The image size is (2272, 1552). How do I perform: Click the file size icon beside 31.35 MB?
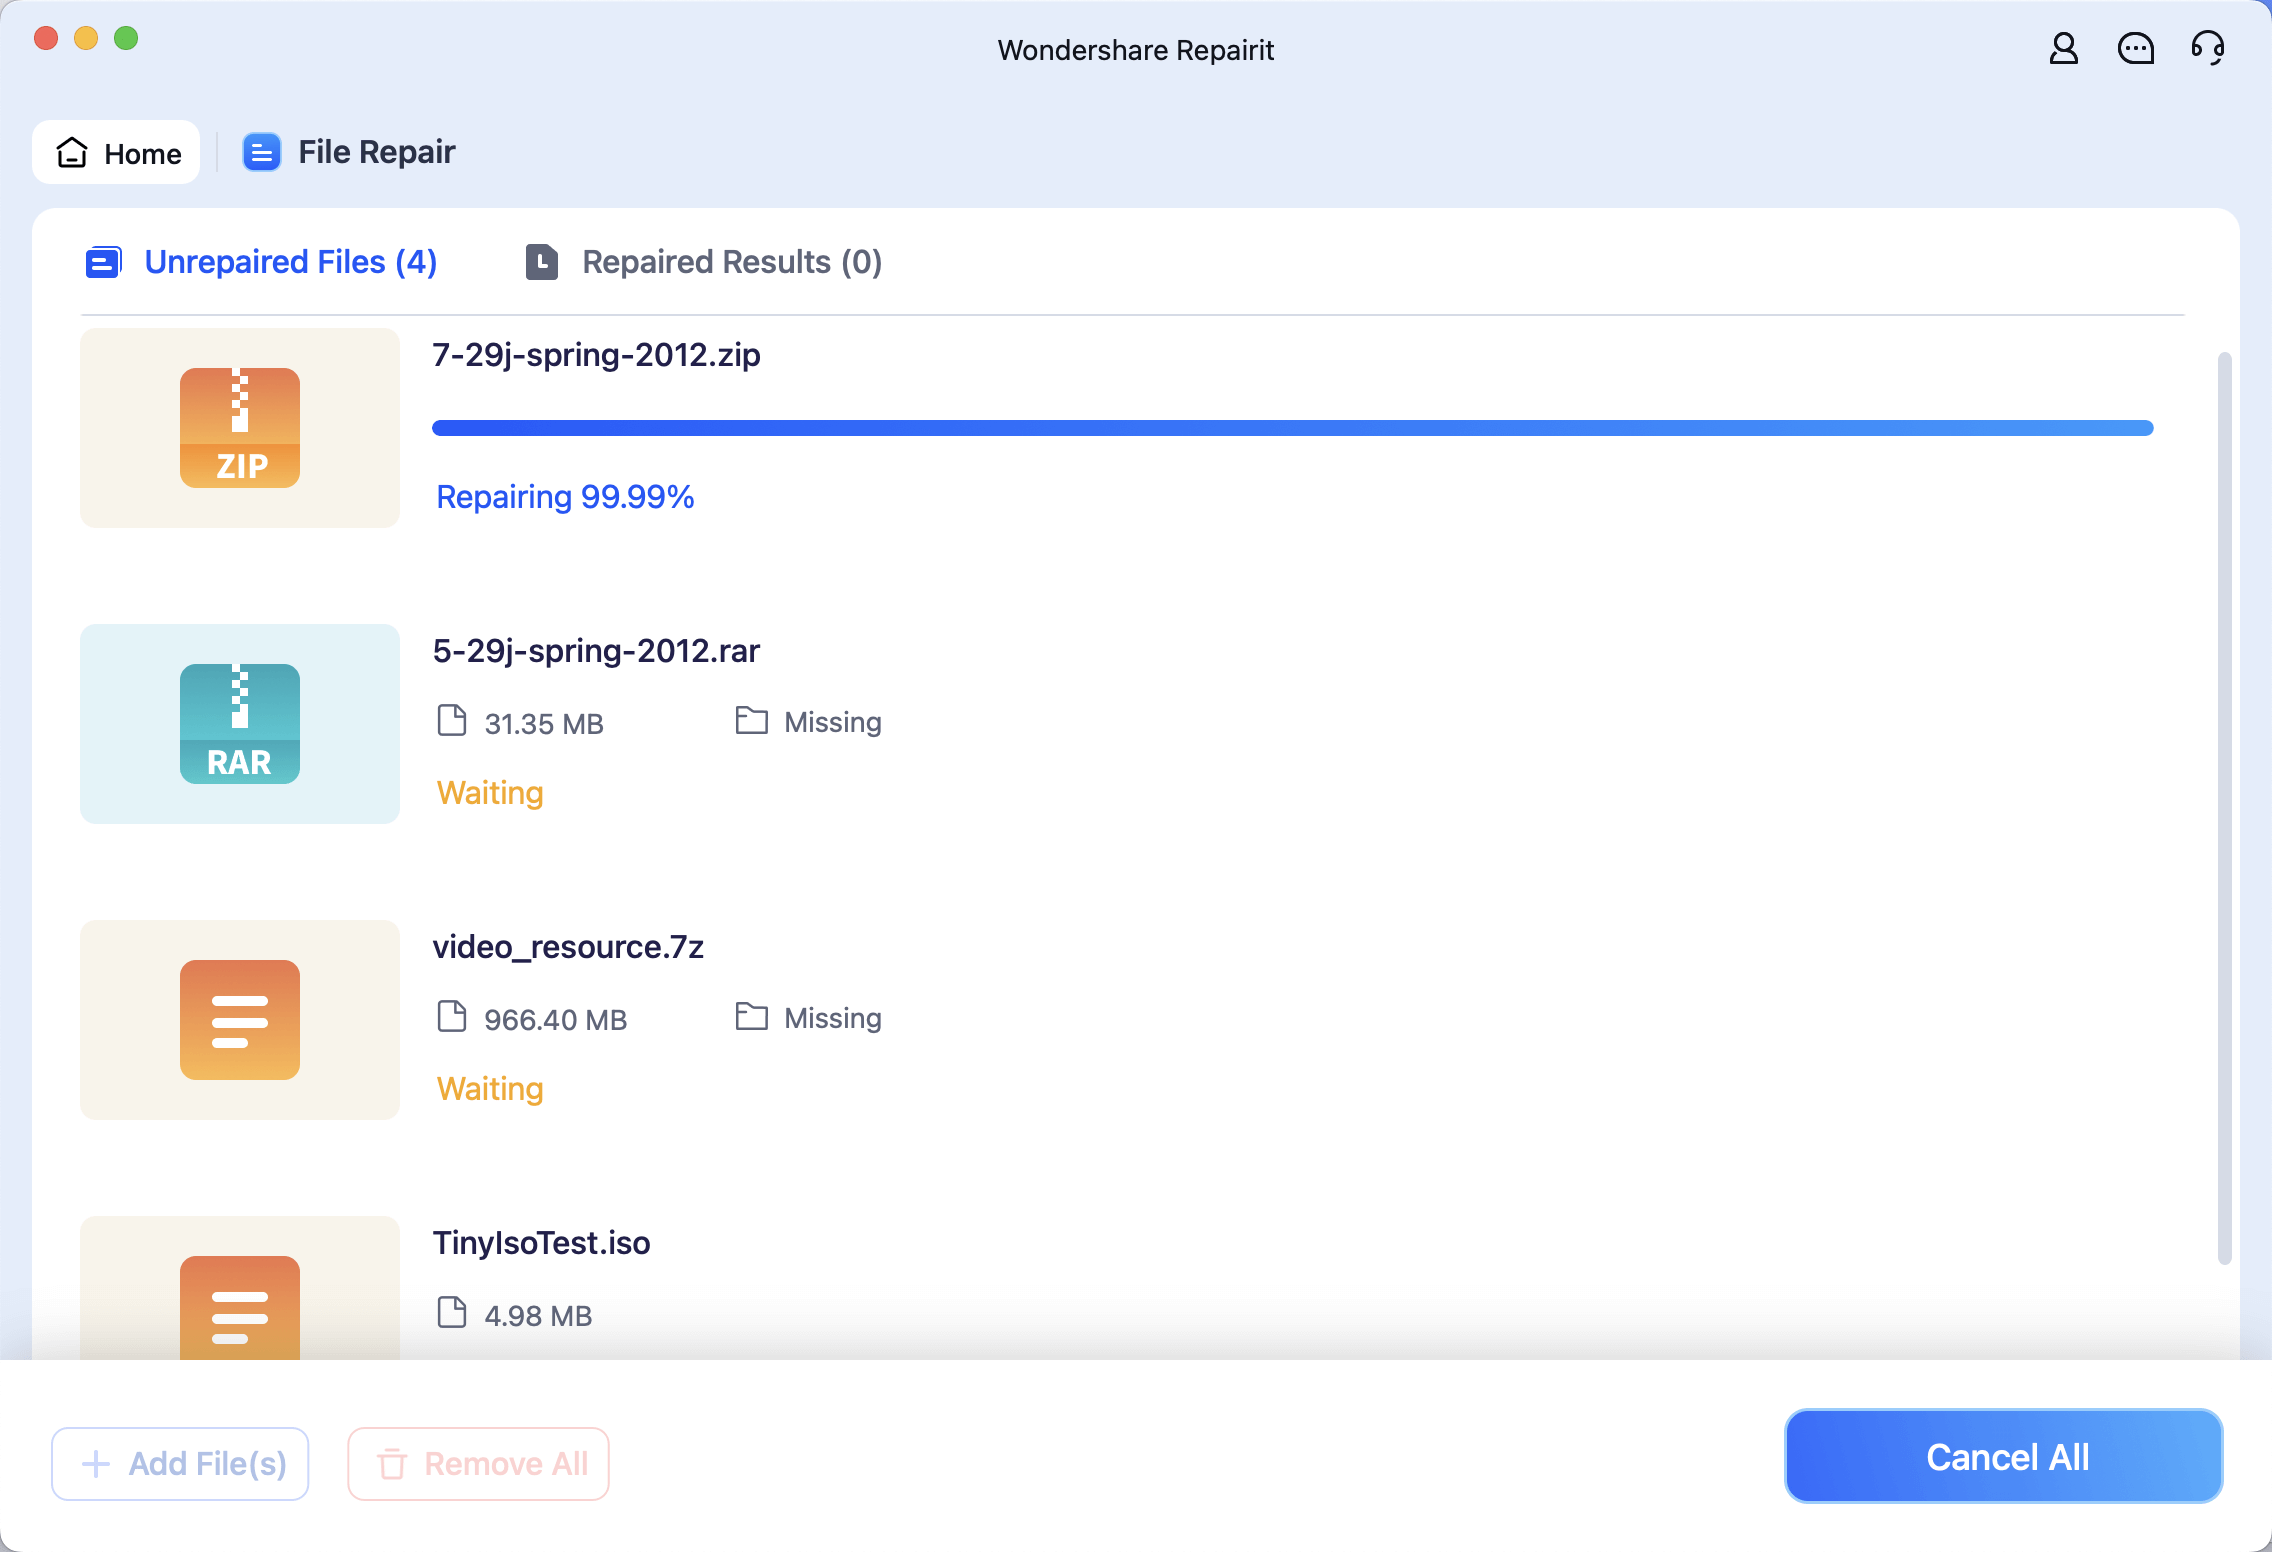[x=452, y=720]
